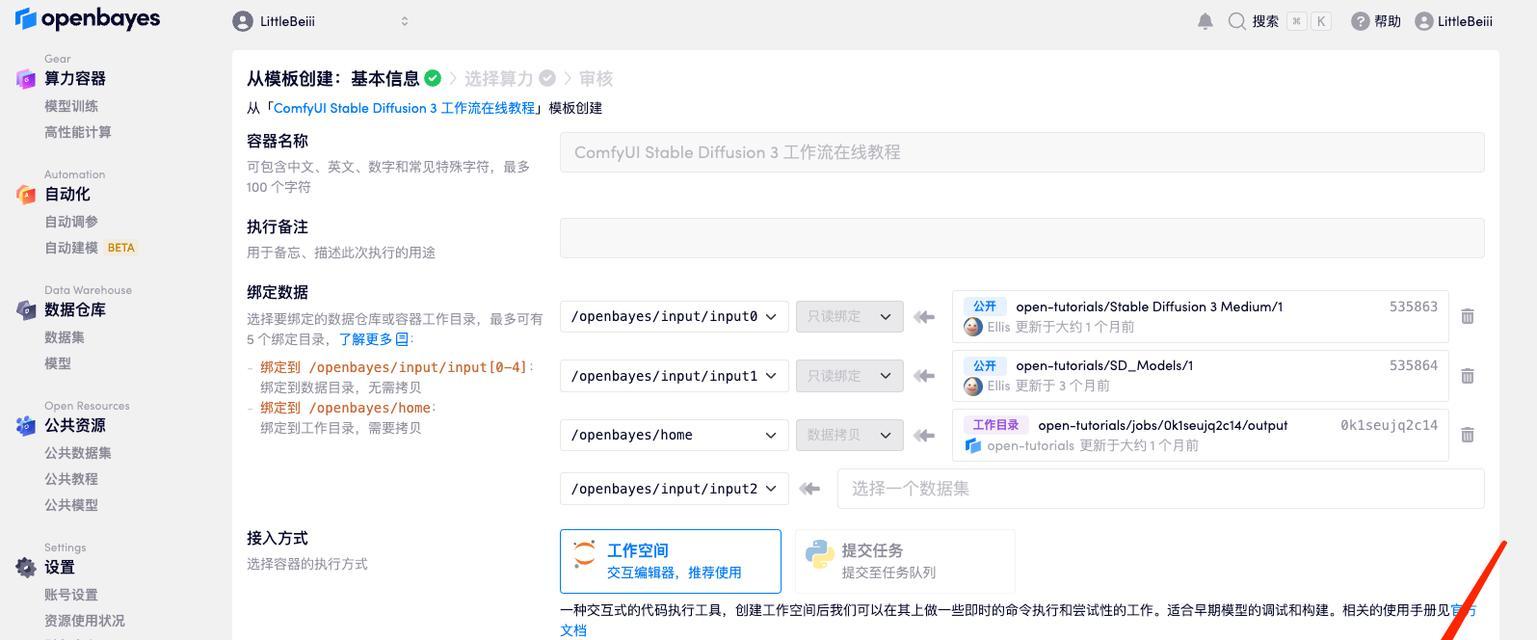Click the 选择一个数据集 field
Viewport: 1537px width, 640px height.
(1161, 489)
